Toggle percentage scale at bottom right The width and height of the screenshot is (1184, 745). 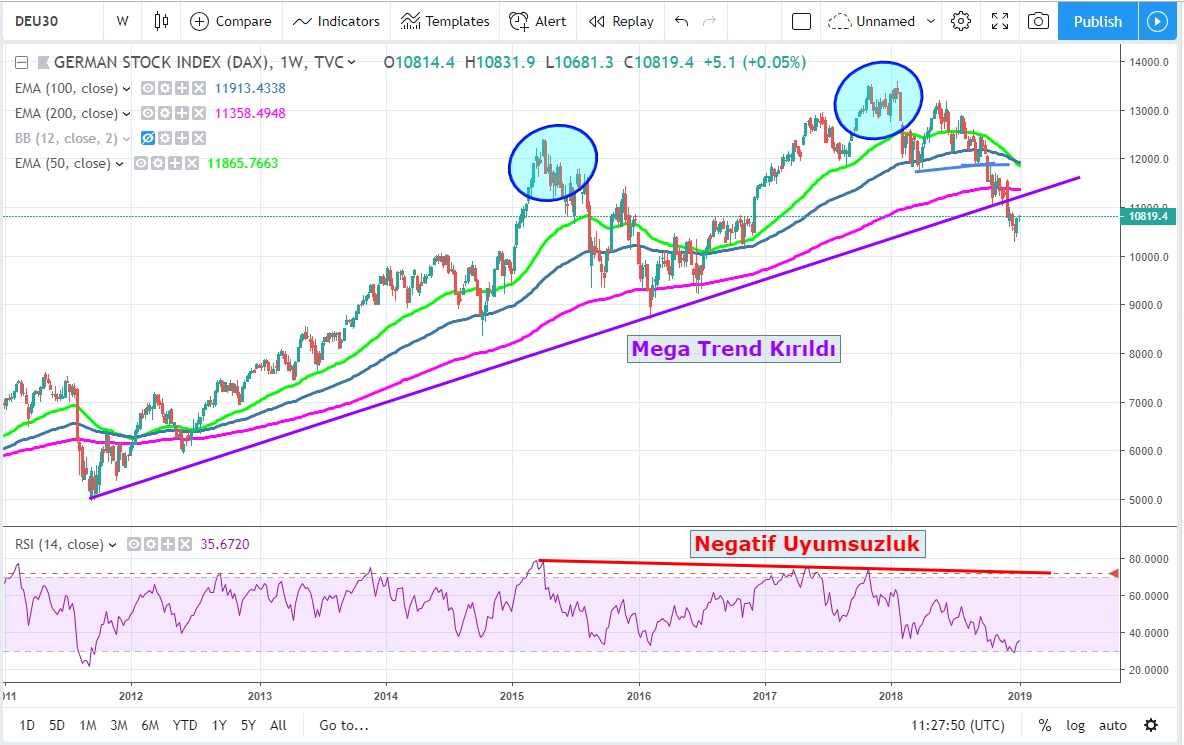(x=1044, y=725)
